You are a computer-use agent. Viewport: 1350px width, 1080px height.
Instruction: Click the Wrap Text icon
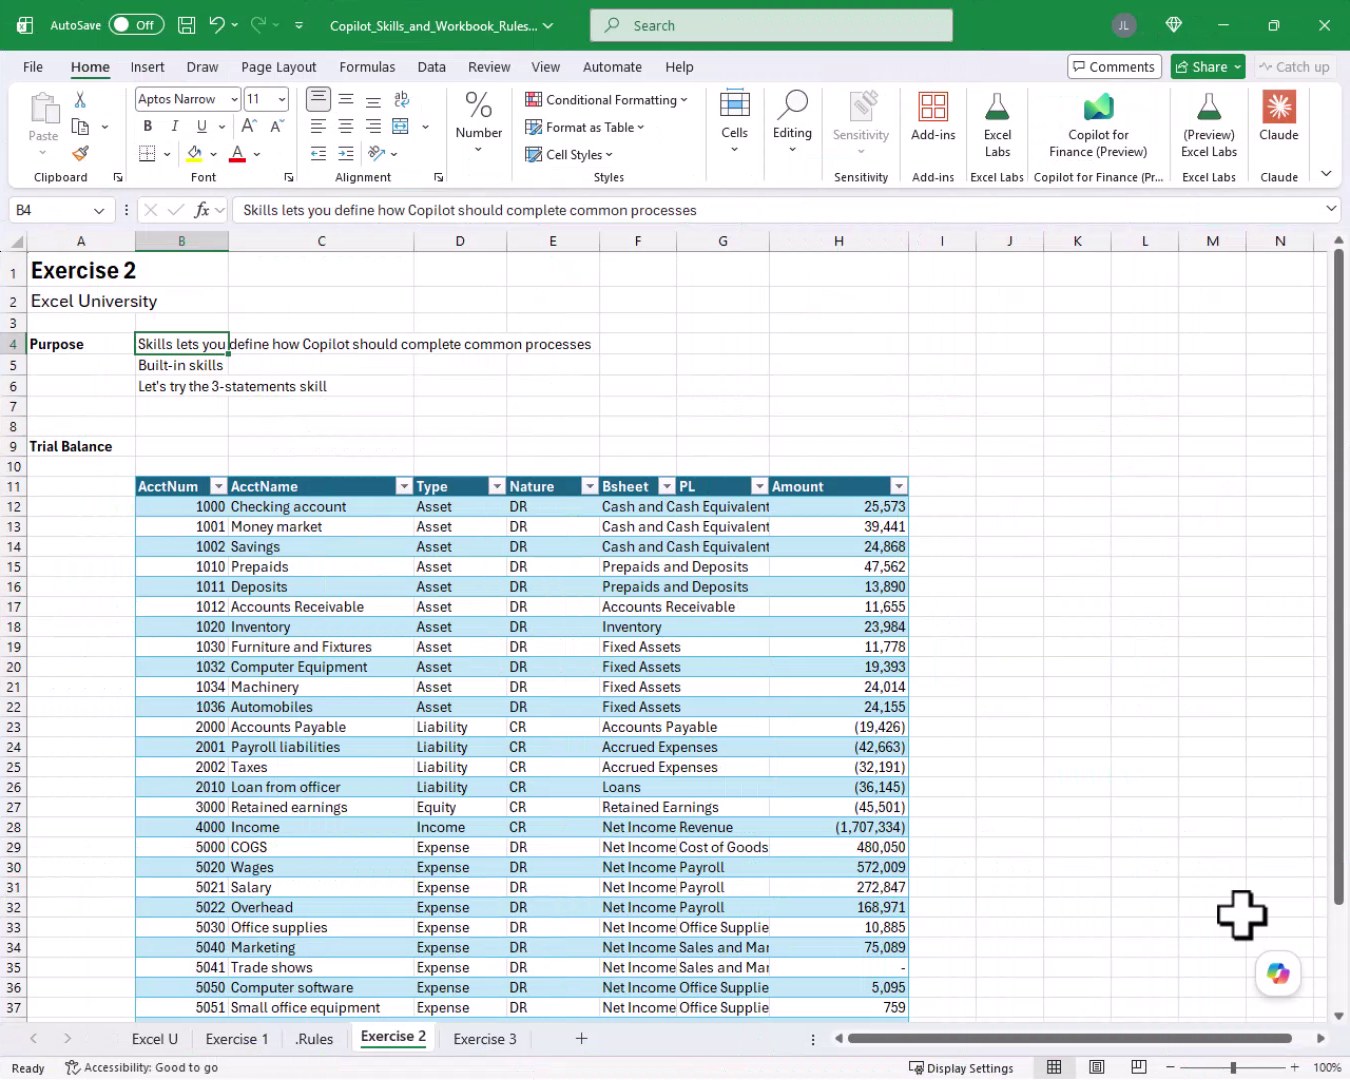(402, 99)
